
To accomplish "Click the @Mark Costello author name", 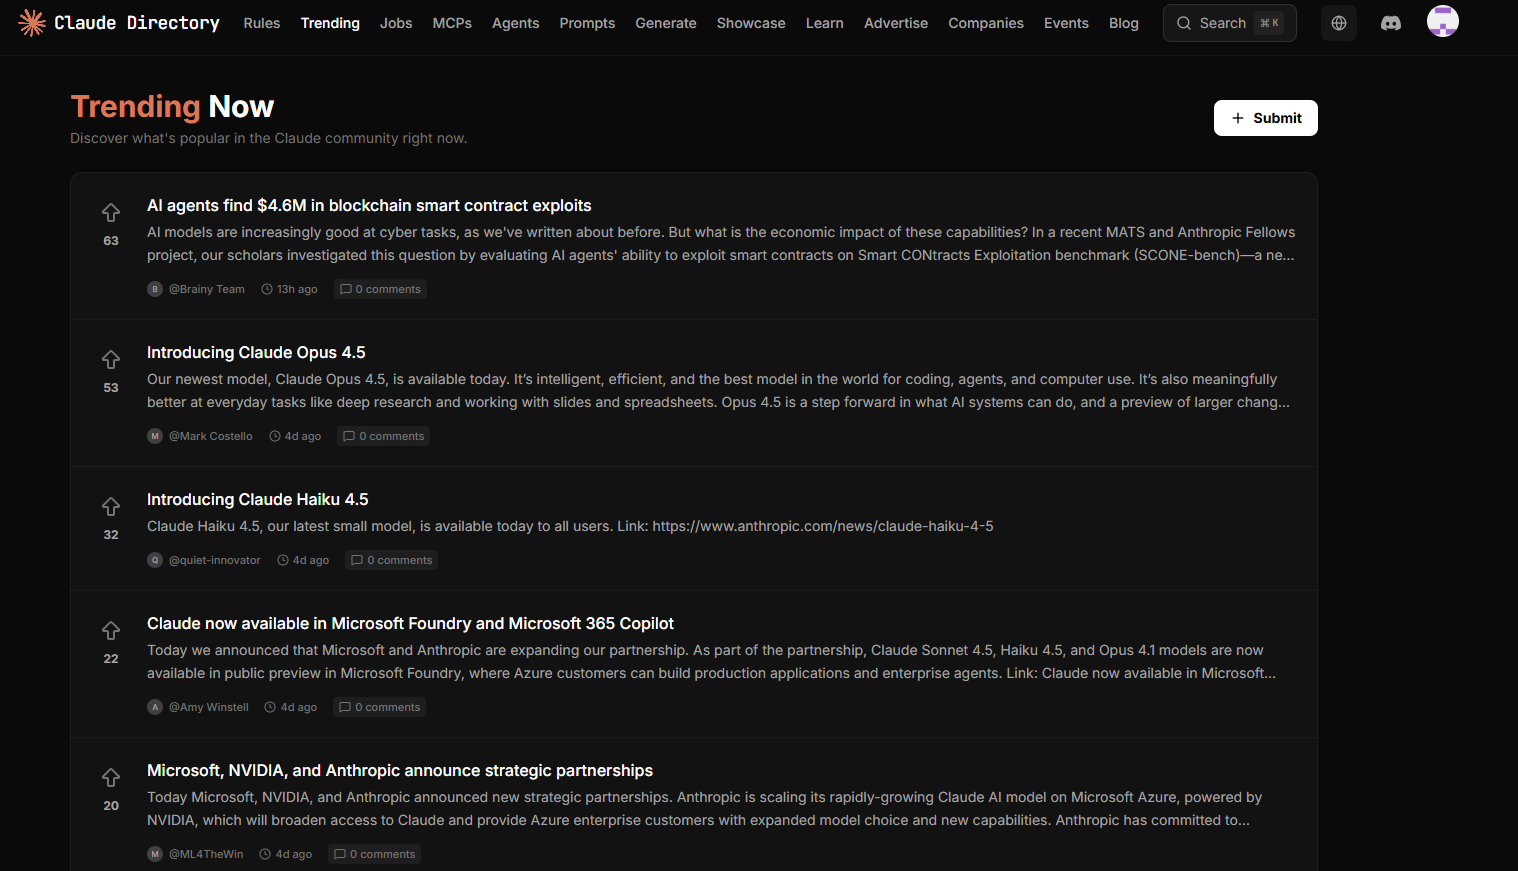I will (211, 436).
